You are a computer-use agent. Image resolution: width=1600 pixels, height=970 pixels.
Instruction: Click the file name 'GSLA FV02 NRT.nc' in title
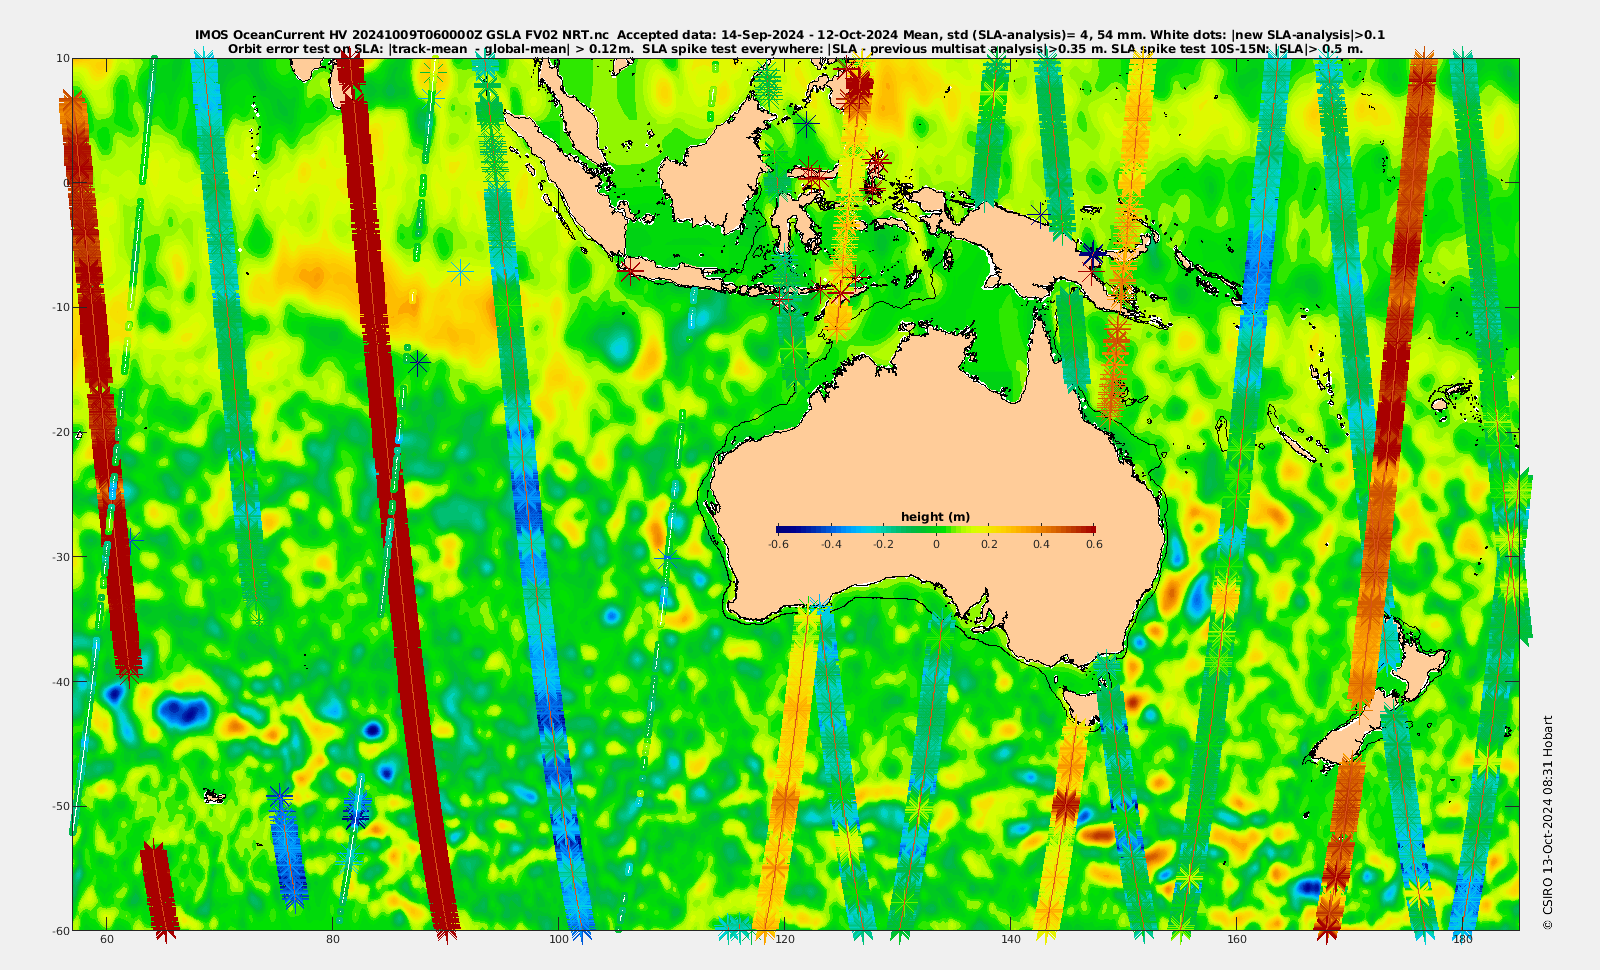tap(547, 35)
